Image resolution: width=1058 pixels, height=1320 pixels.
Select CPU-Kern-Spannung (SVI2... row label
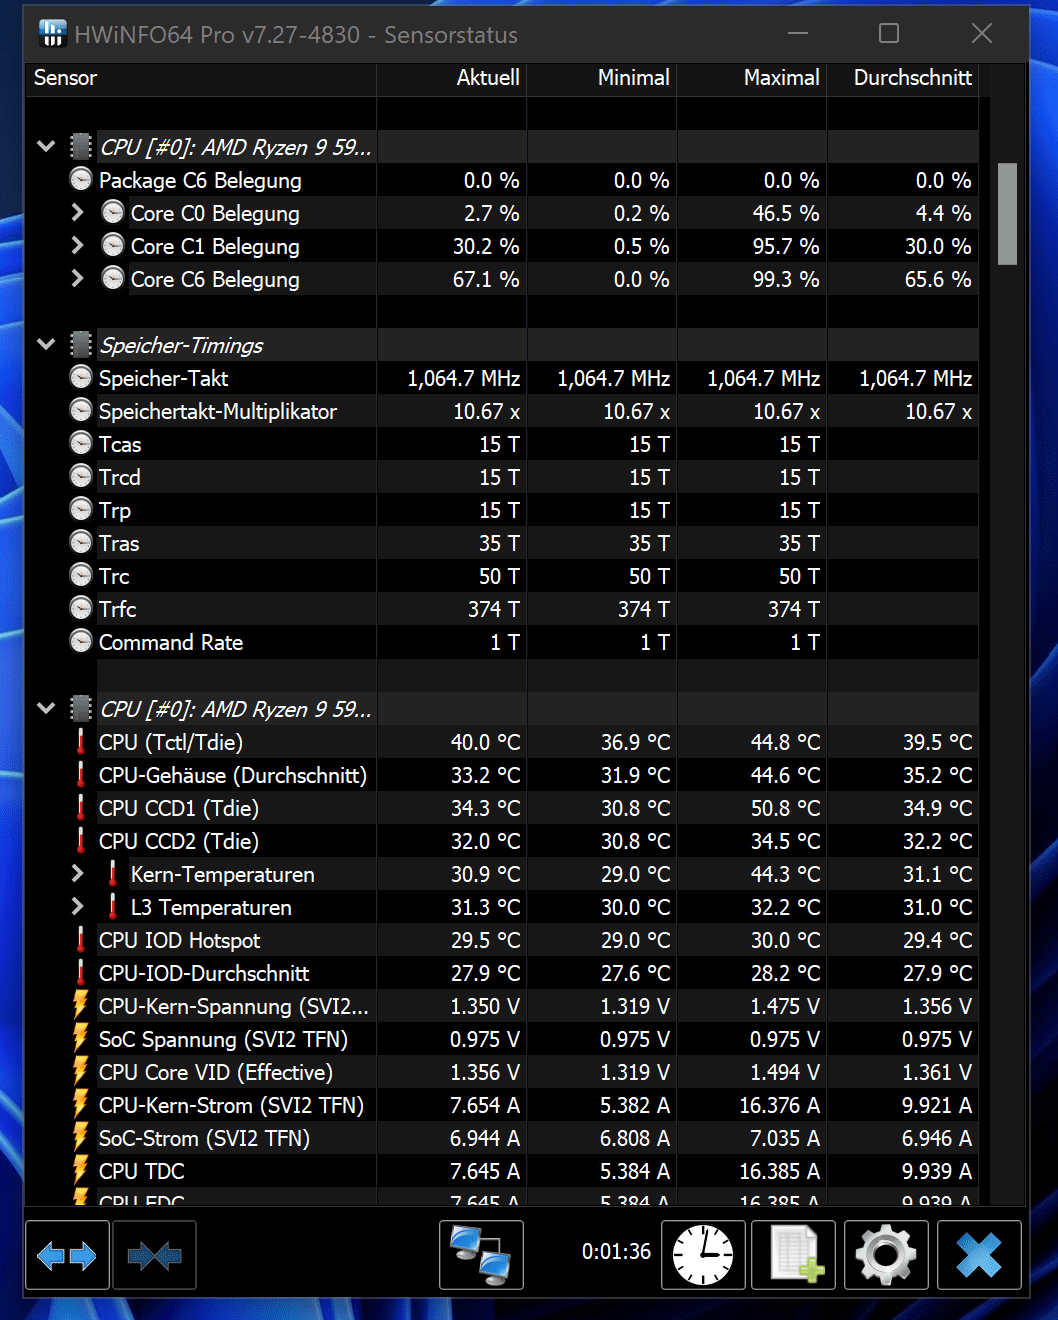234,1006
